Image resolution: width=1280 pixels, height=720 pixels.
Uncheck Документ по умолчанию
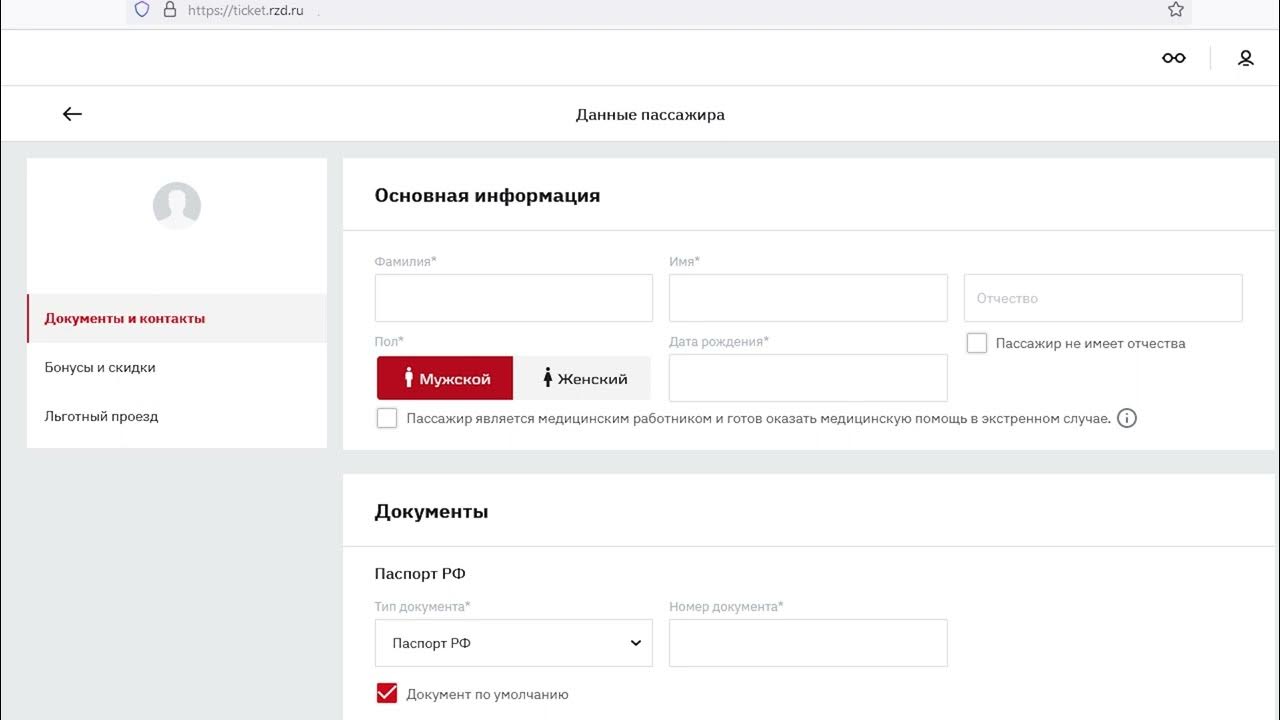[387, 693]
